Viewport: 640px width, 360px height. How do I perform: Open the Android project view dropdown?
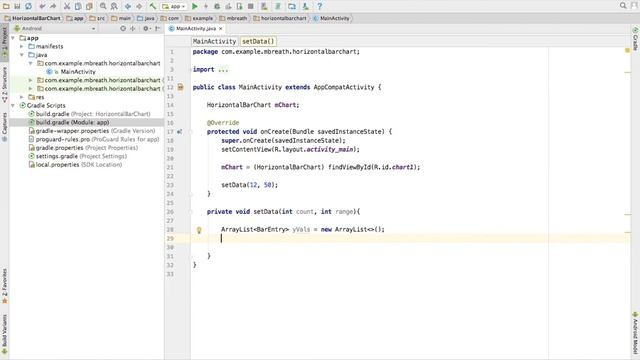(x=55, y=29)
